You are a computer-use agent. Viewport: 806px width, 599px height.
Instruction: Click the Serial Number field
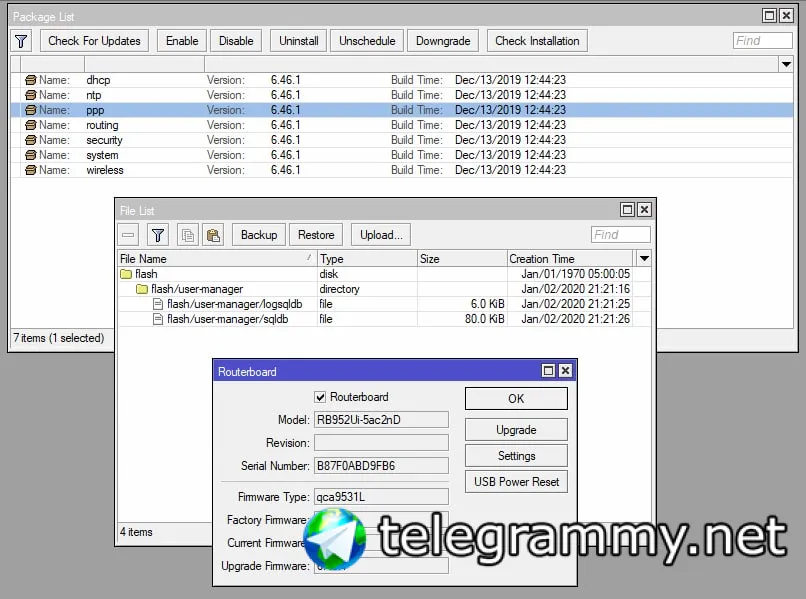click(381, 466)
